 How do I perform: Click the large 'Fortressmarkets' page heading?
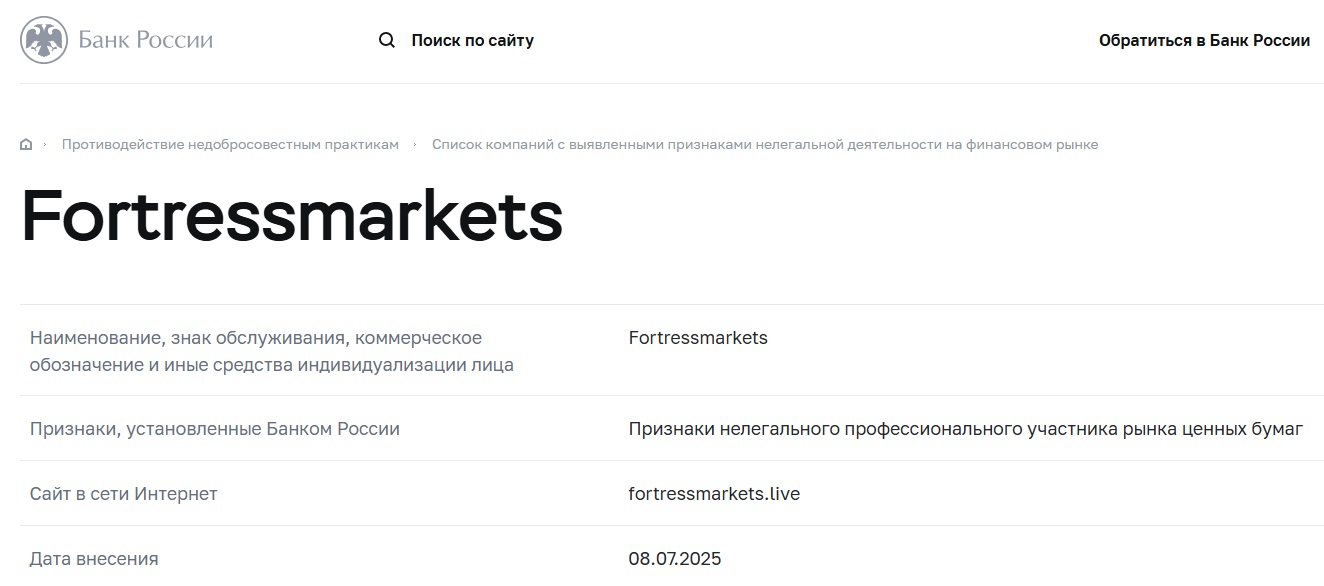click(x=292, y=218)
